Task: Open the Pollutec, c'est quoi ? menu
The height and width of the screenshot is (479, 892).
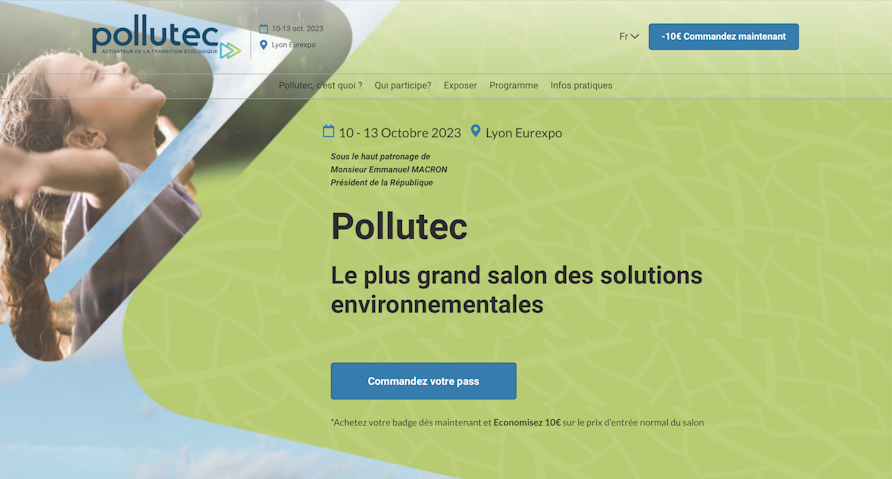Action: point(320,85)
